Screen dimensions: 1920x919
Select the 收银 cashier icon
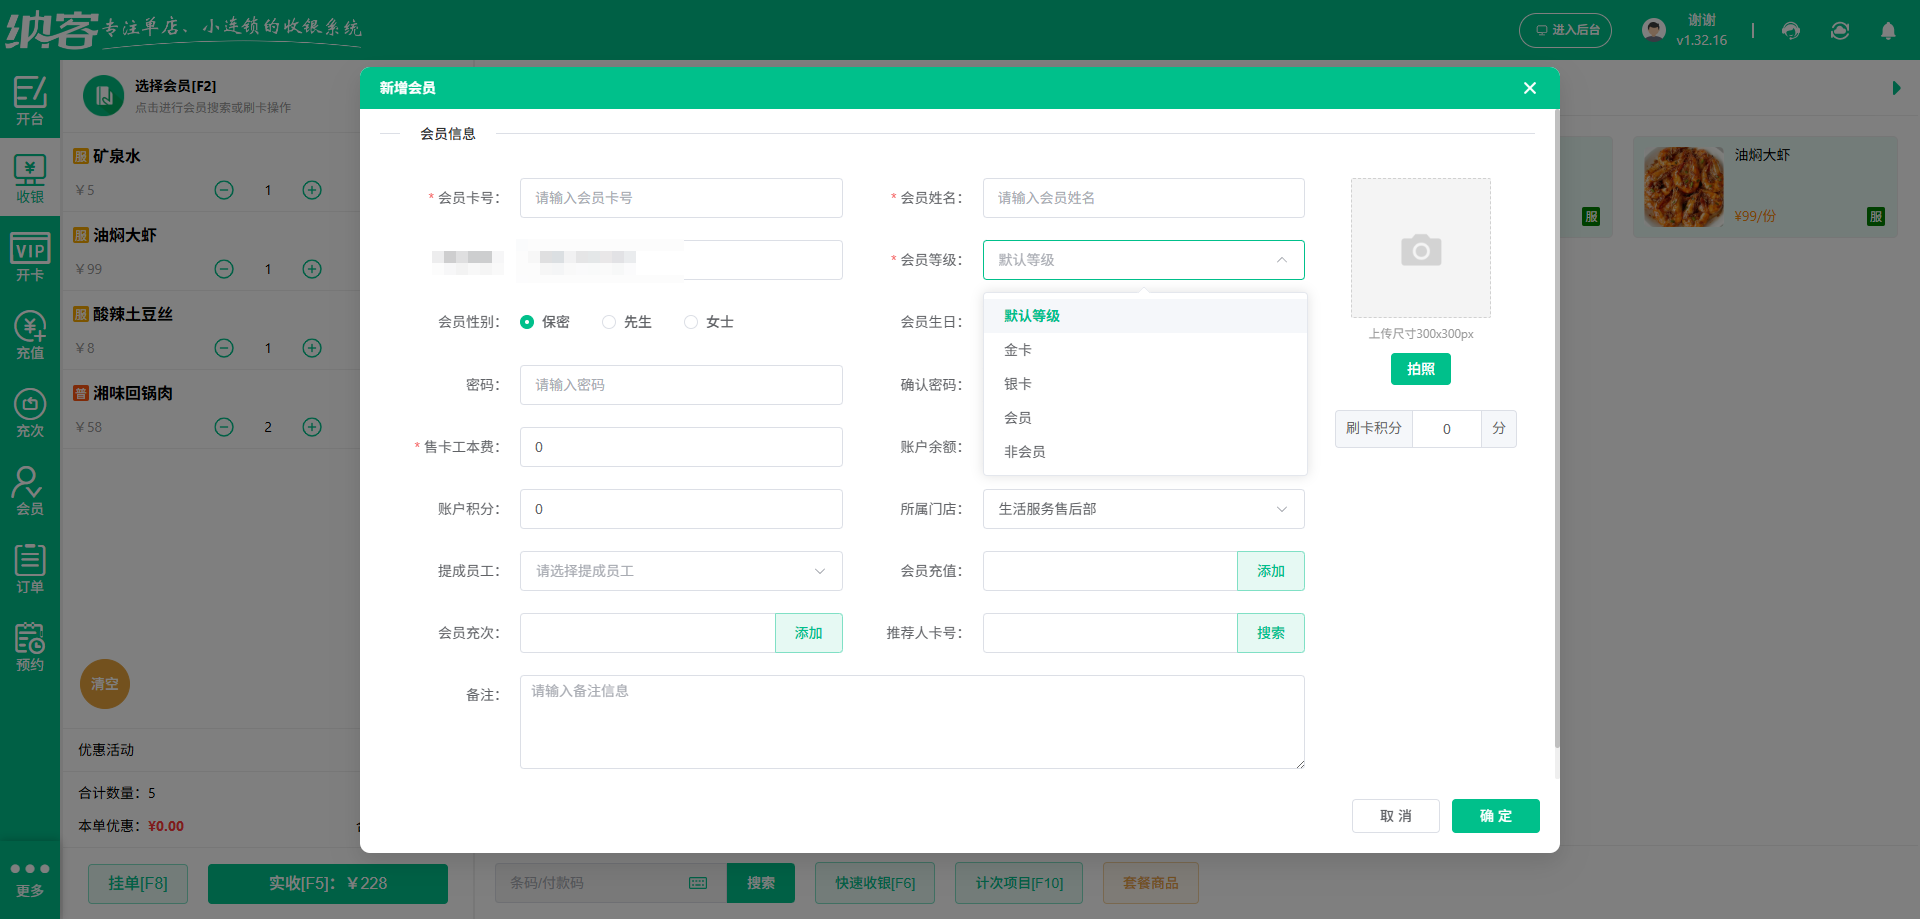(30, 176)
